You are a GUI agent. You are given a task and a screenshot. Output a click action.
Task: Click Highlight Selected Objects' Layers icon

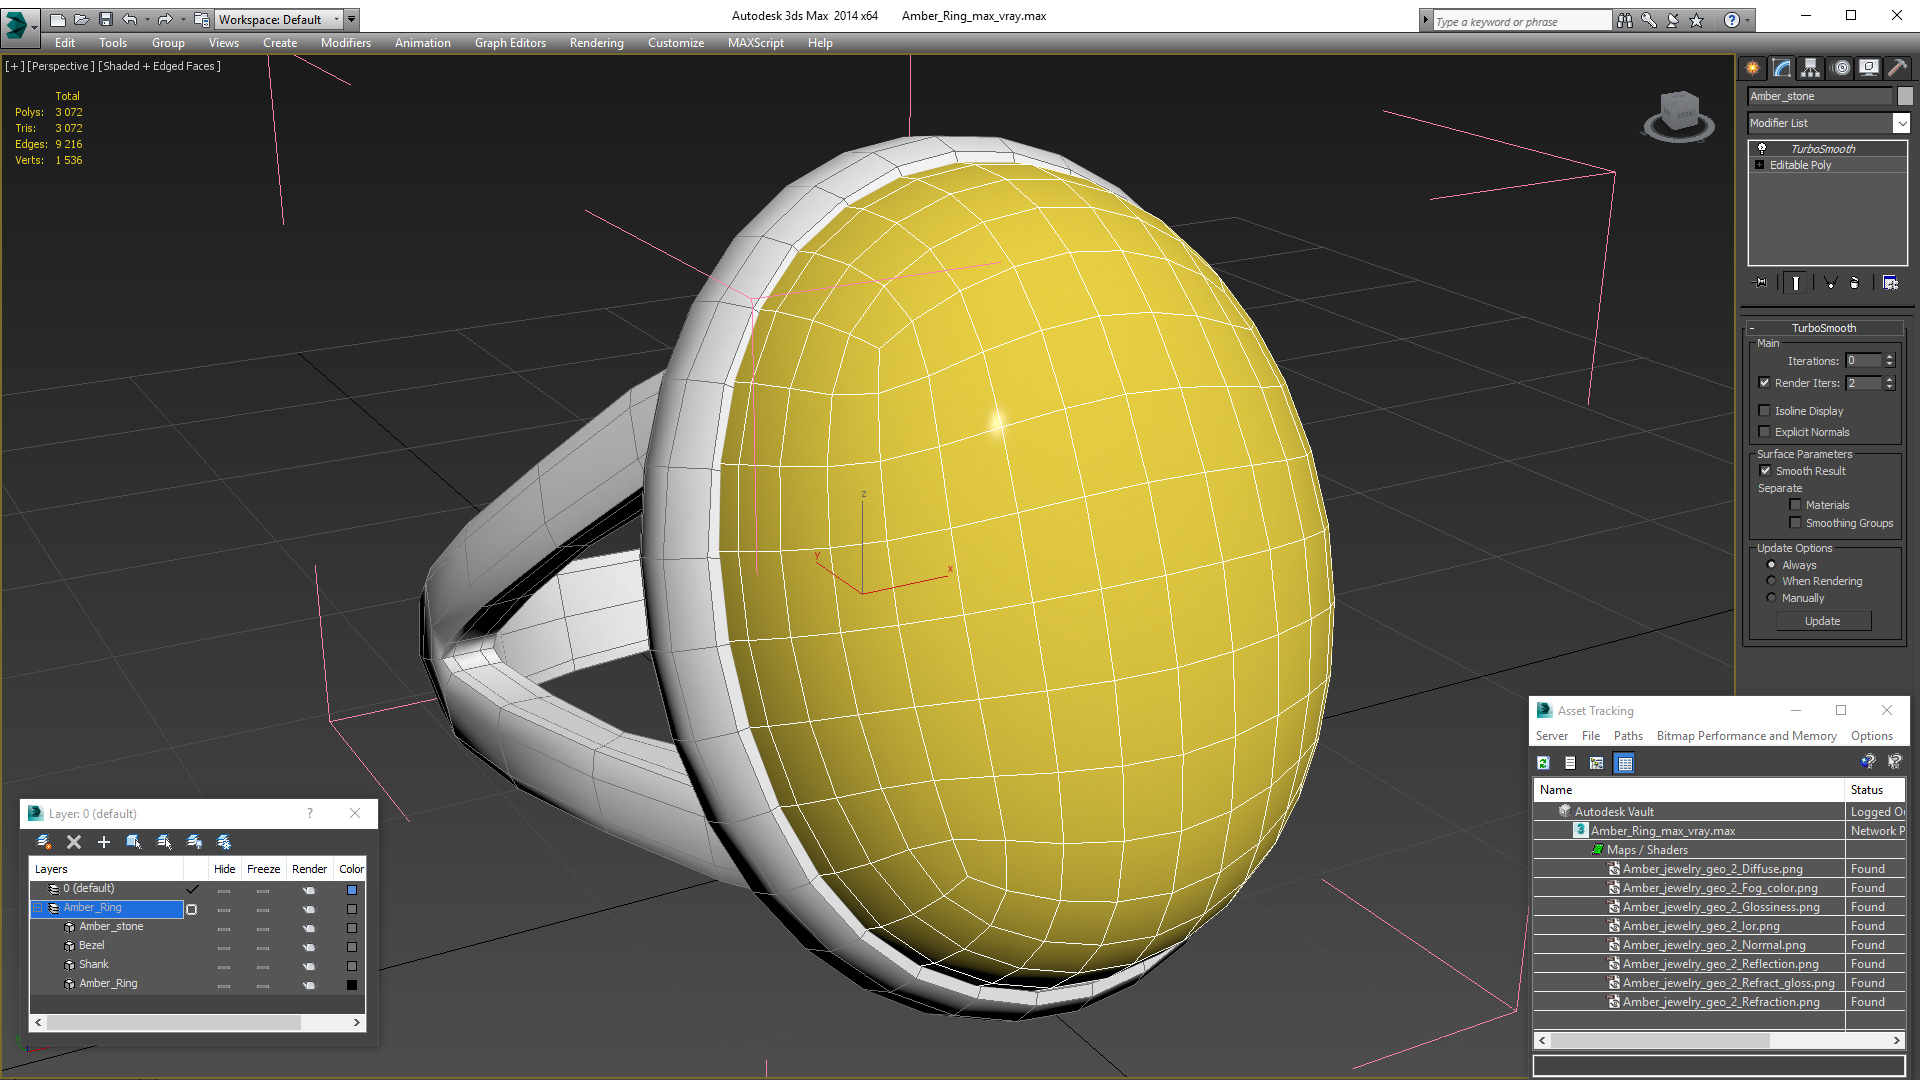(x=164, y=842)
